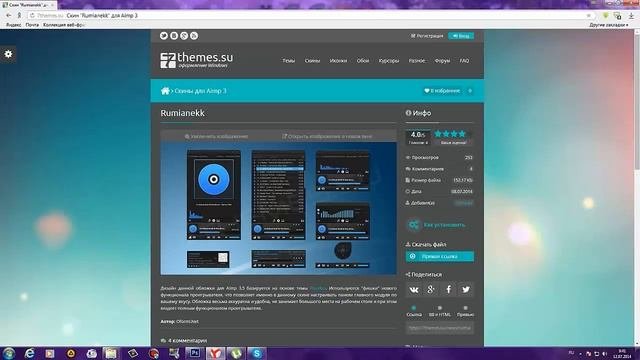Open the 'Темы' navigation menu
The image size is (640, 360).
(289, 60)
